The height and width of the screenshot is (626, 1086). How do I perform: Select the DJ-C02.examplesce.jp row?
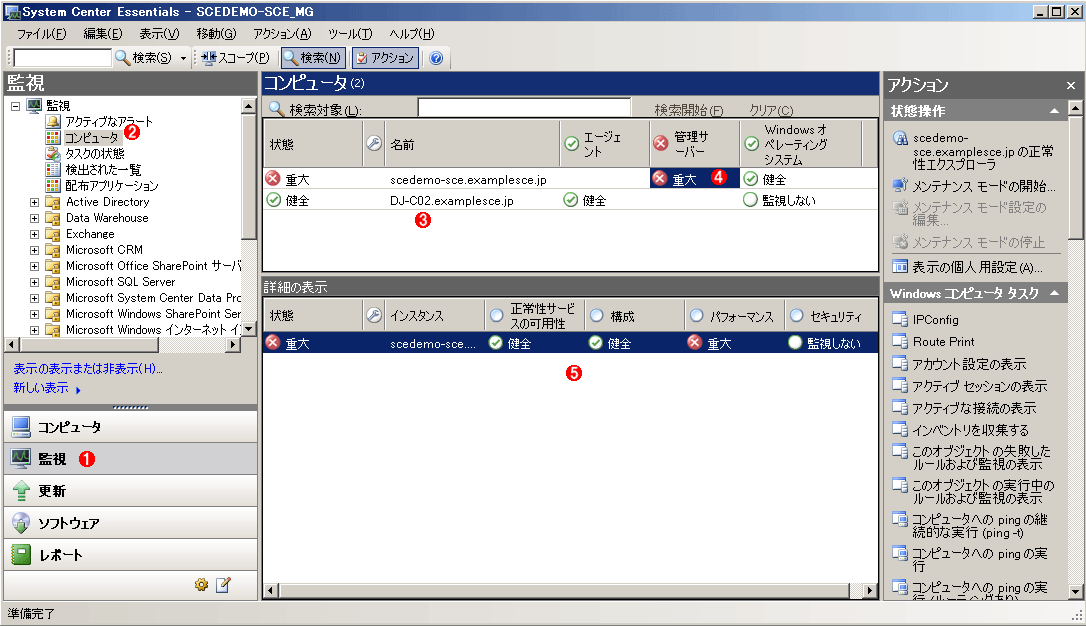tap(570, 200)
